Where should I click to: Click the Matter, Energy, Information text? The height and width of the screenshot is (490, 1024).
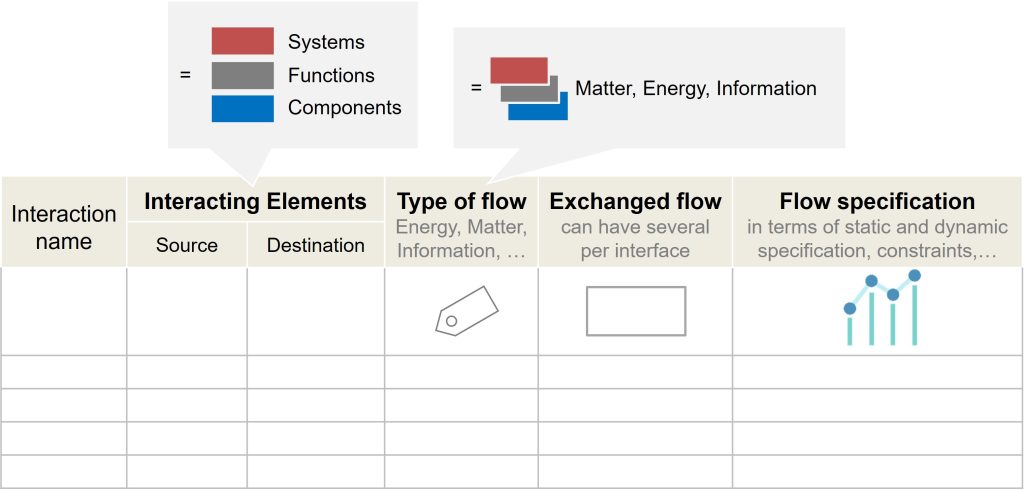[695, 88]
